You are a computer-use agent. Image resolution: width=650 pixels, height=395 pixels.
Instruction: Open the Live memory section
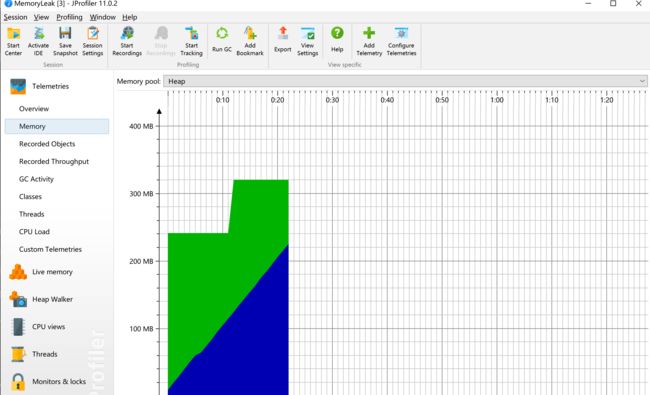[41, 272]
